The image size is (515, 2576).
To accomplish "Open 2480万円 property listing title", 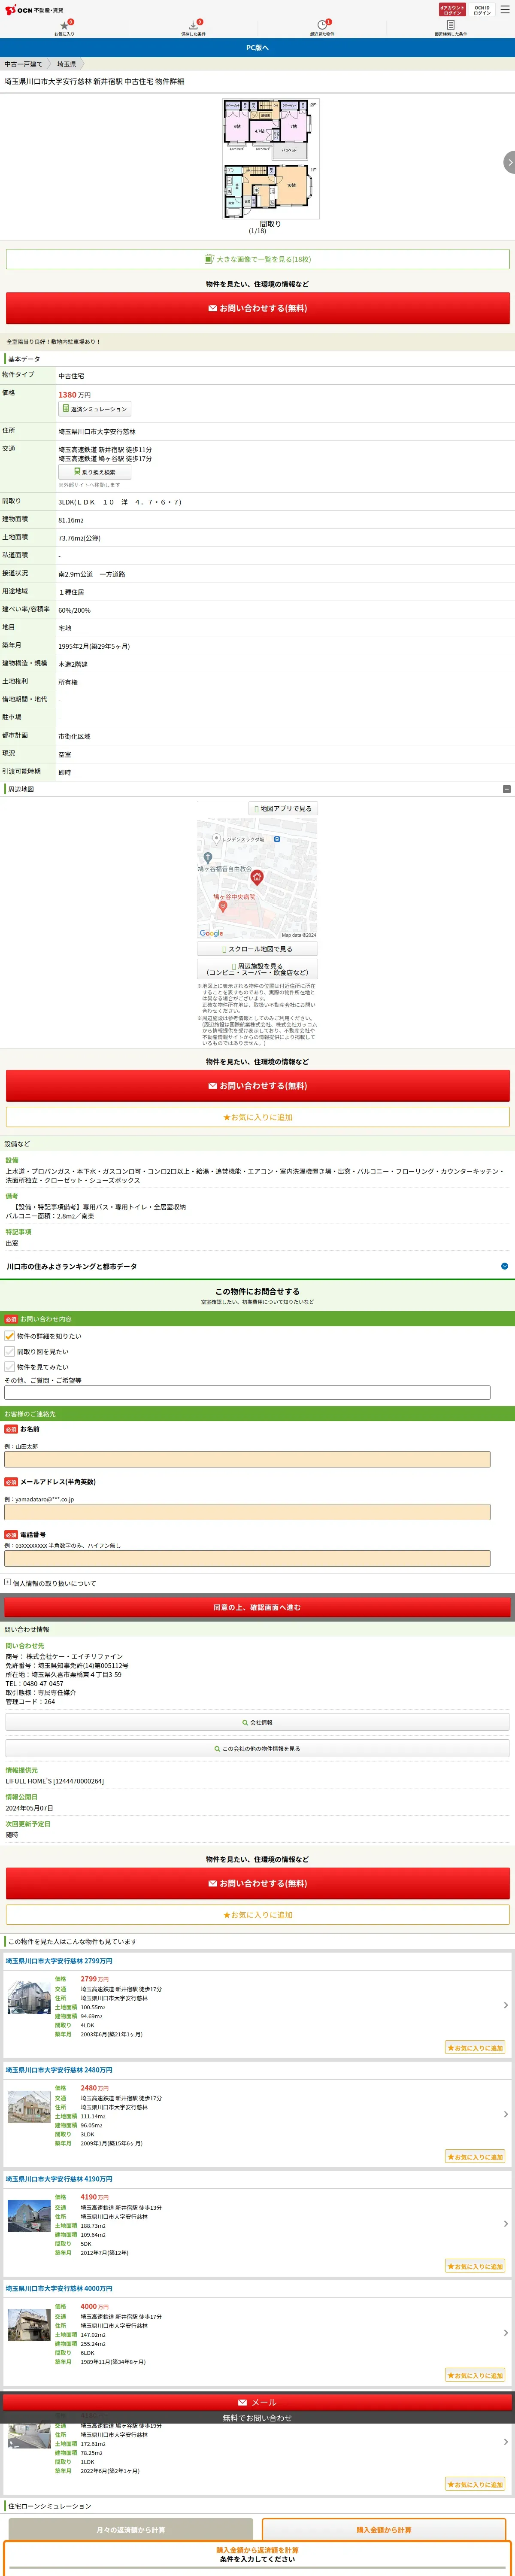I will pos(59,2070).
